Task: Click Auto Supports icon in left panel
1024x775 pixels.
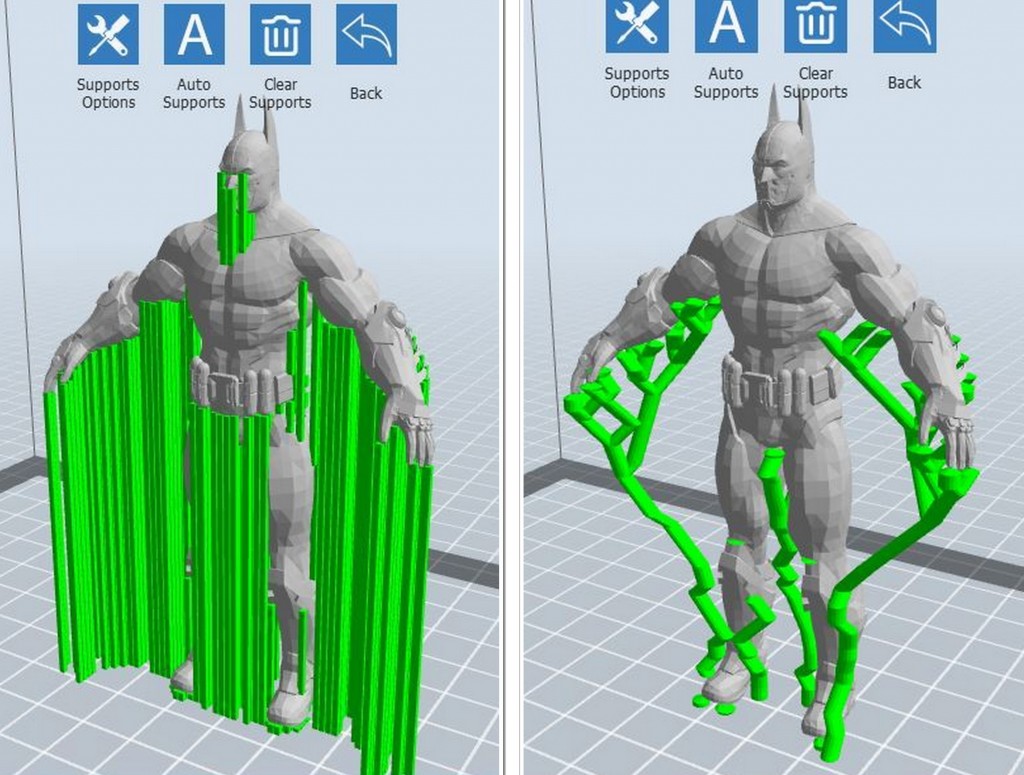Action: tap(195, 34)
